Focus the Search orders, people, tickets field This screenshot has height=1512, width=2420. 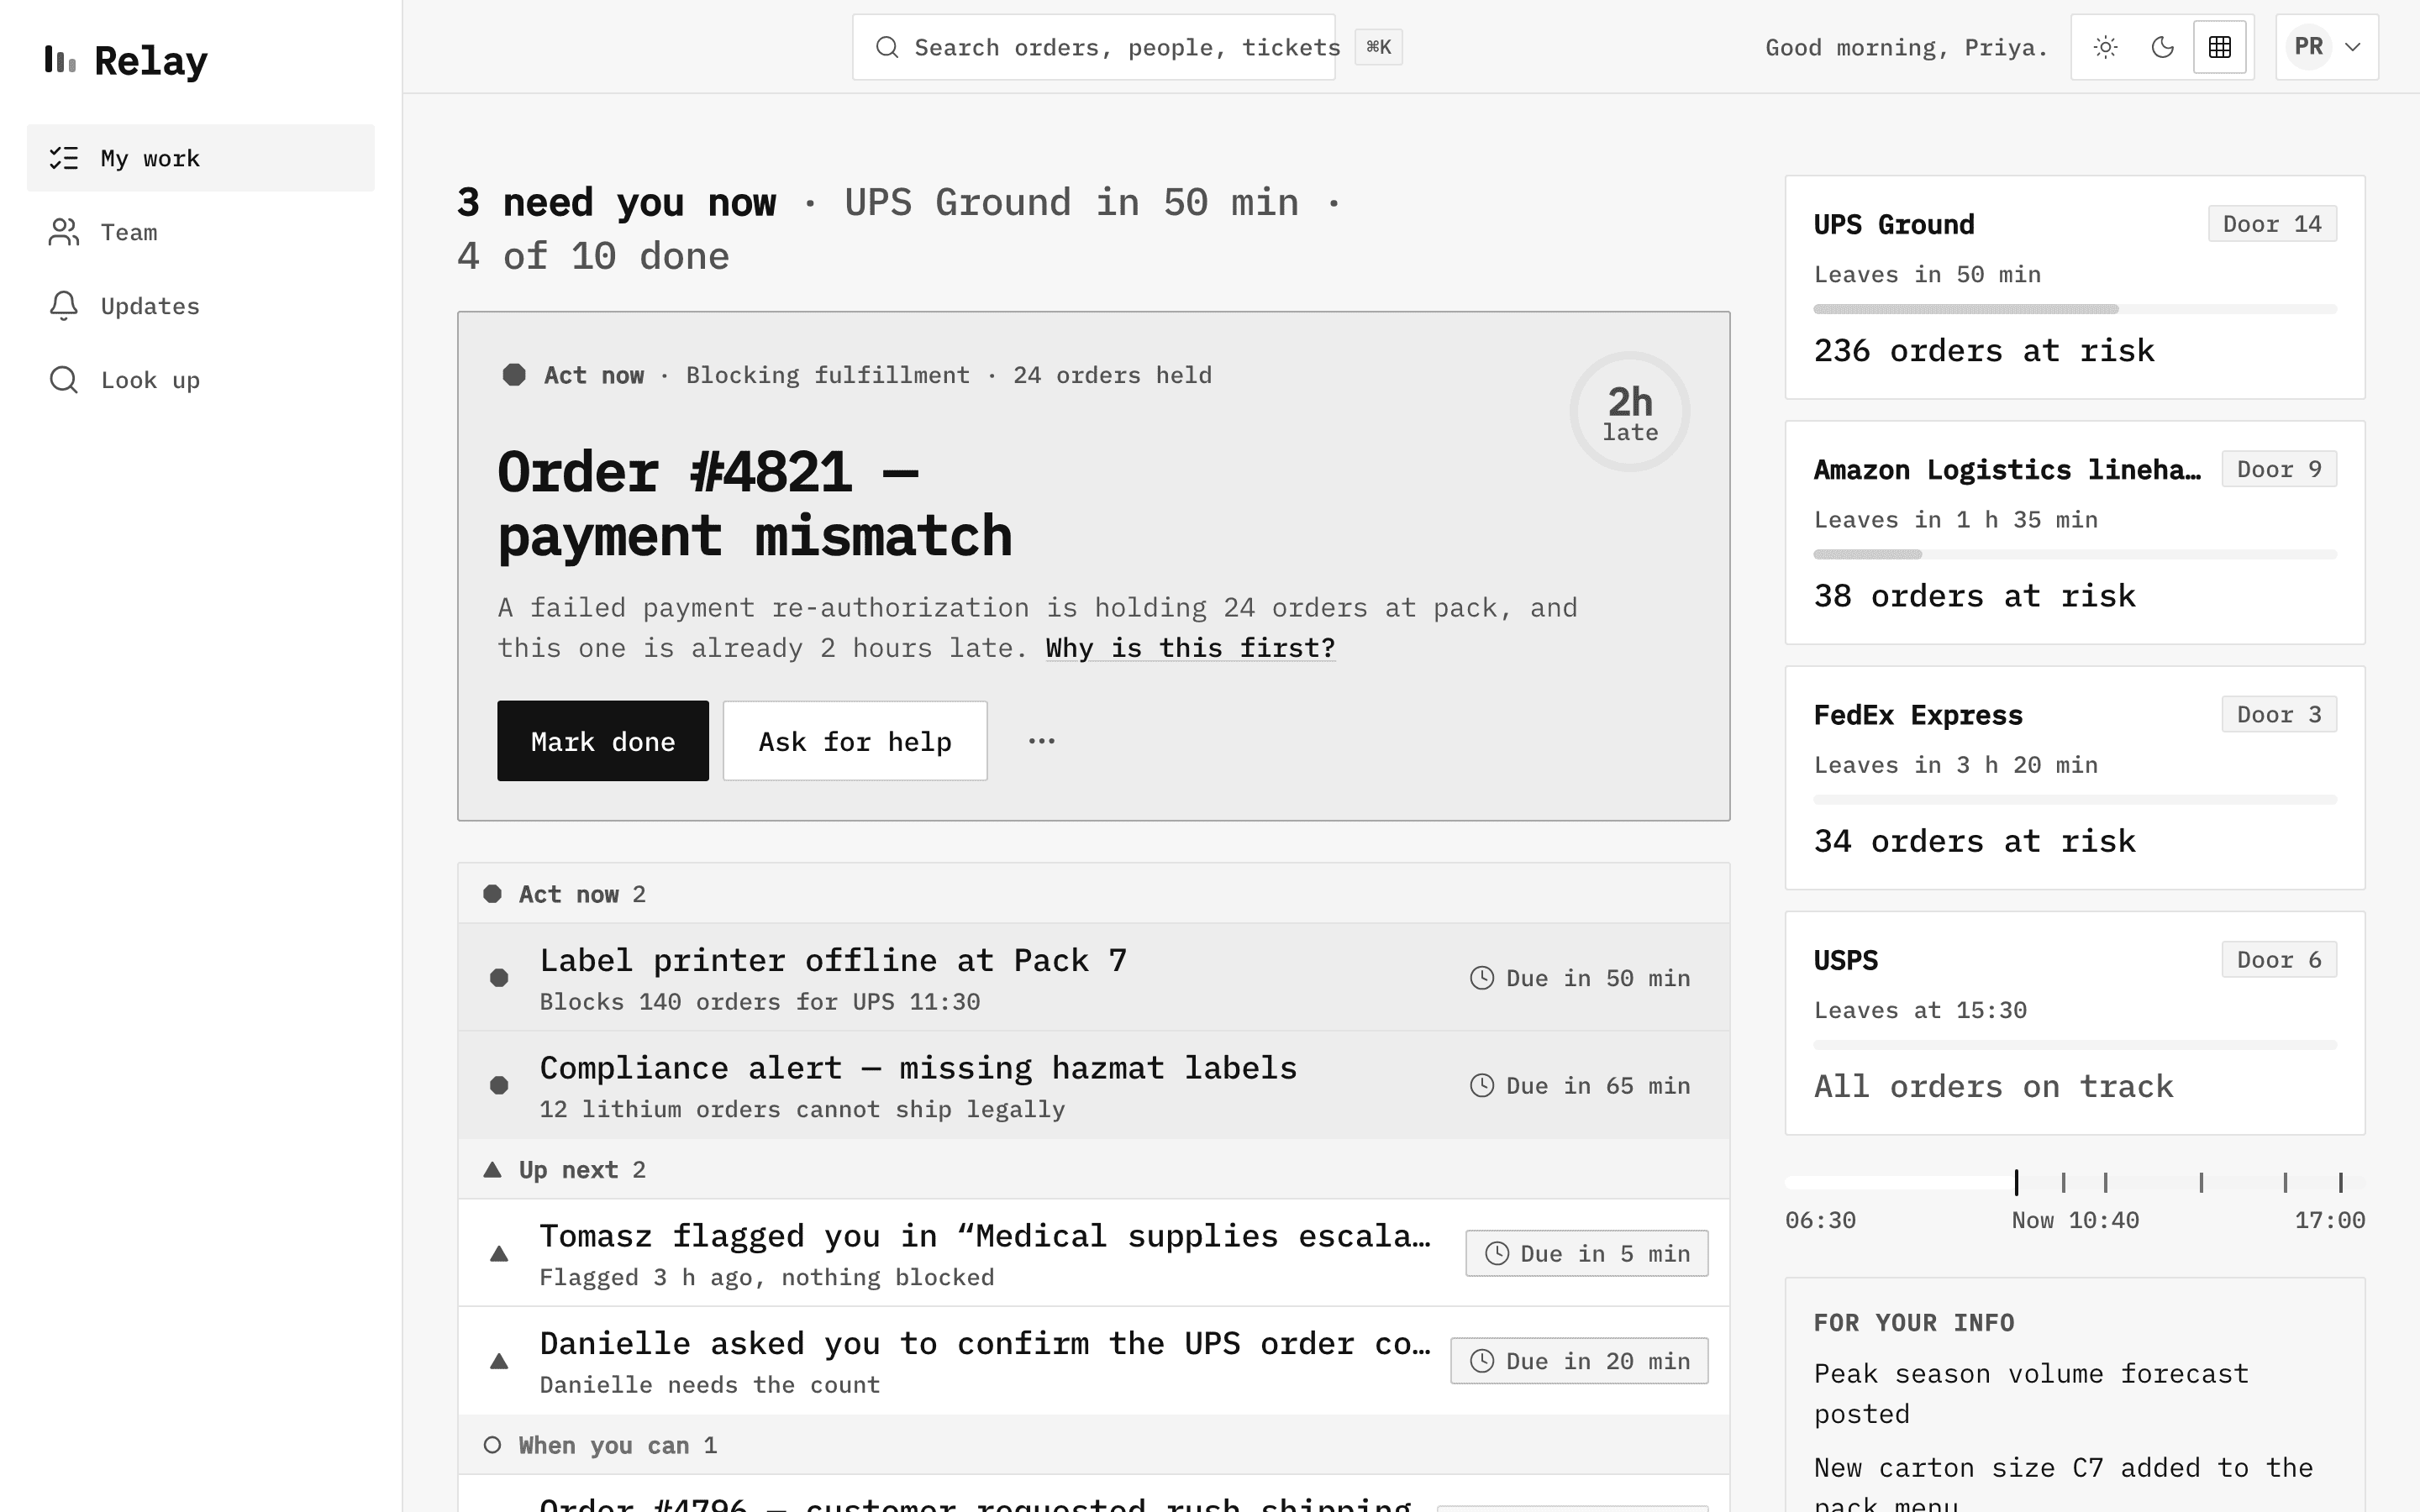point(1093,47)
